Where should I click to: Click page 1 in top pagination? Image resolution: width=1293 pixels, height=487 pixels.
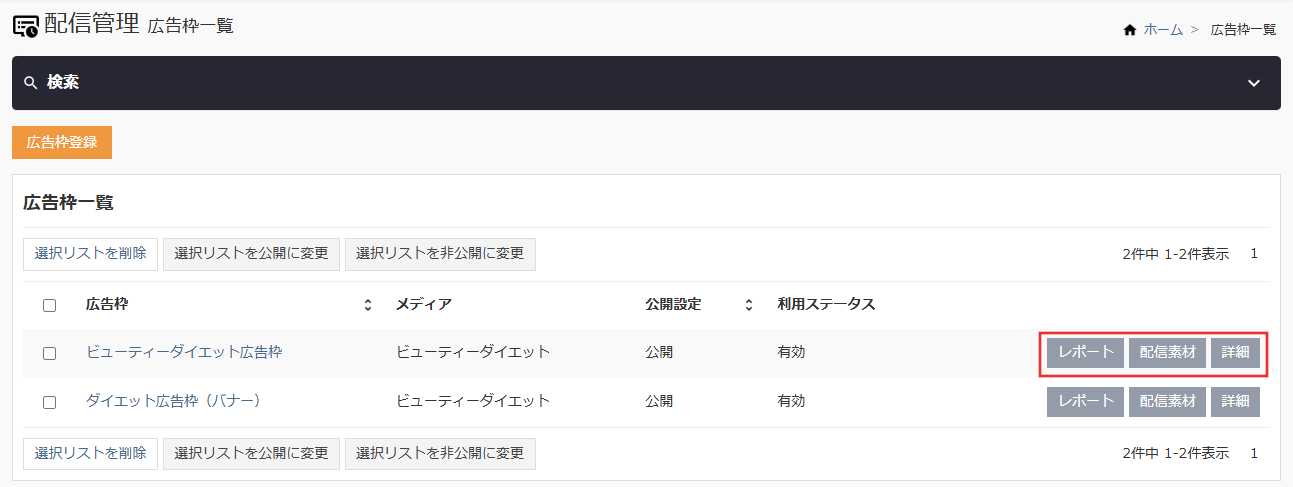pyautogui.click(x=1254, y=254)
